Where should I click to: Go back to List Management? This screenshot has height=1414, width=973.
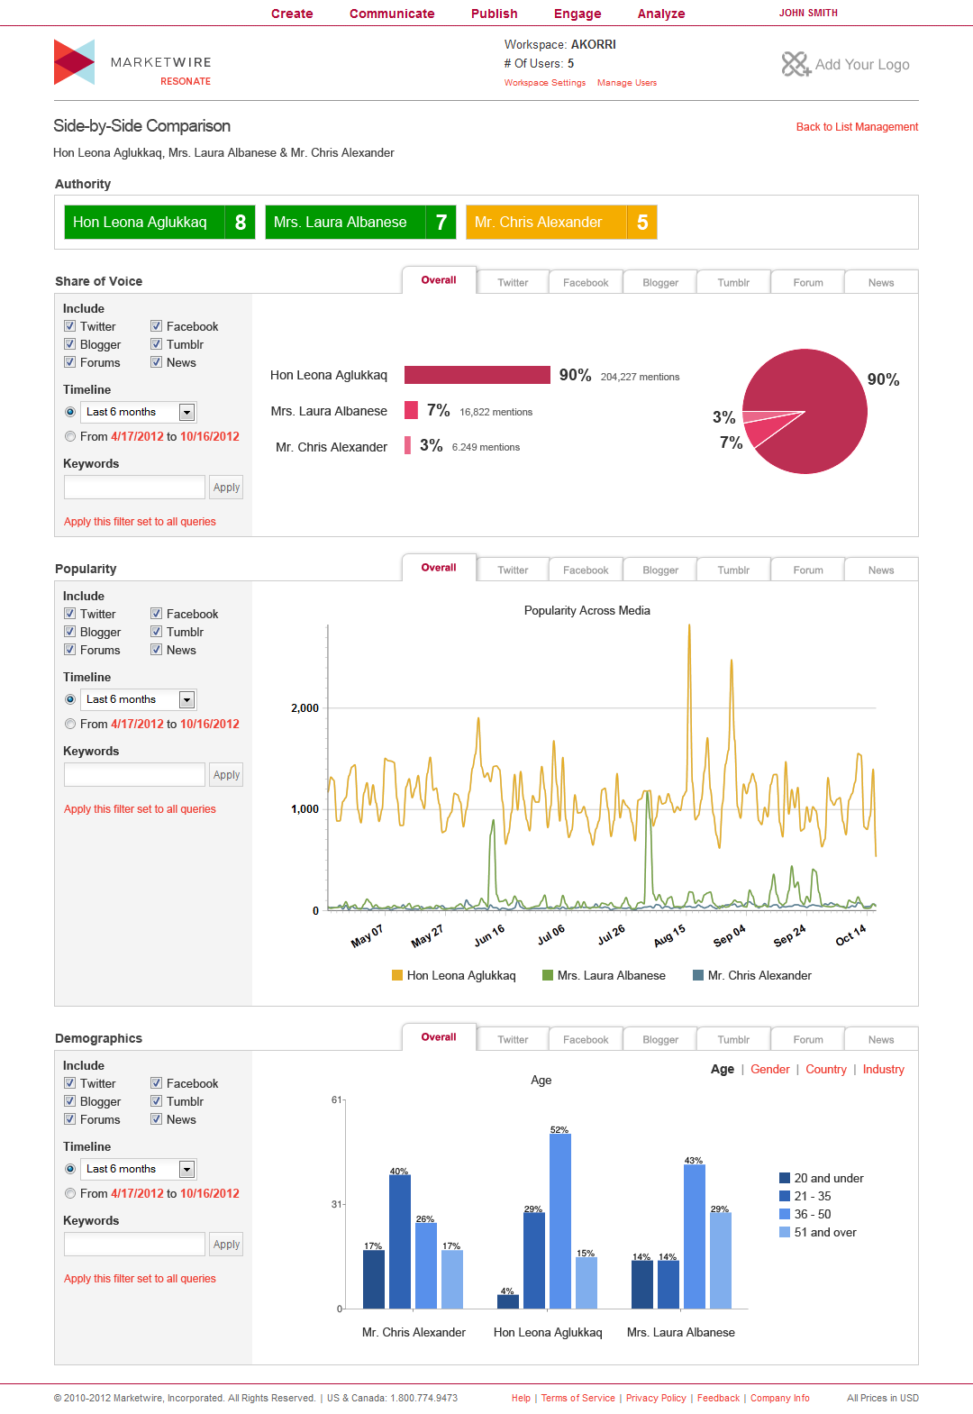tap(856, 127)
